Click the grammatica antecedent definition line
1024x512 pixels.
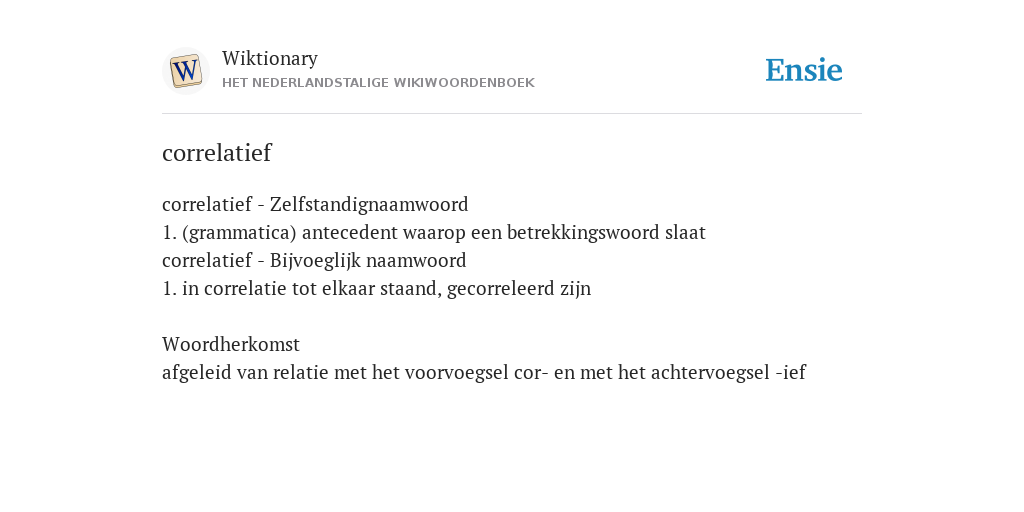(x=434, y=232)
